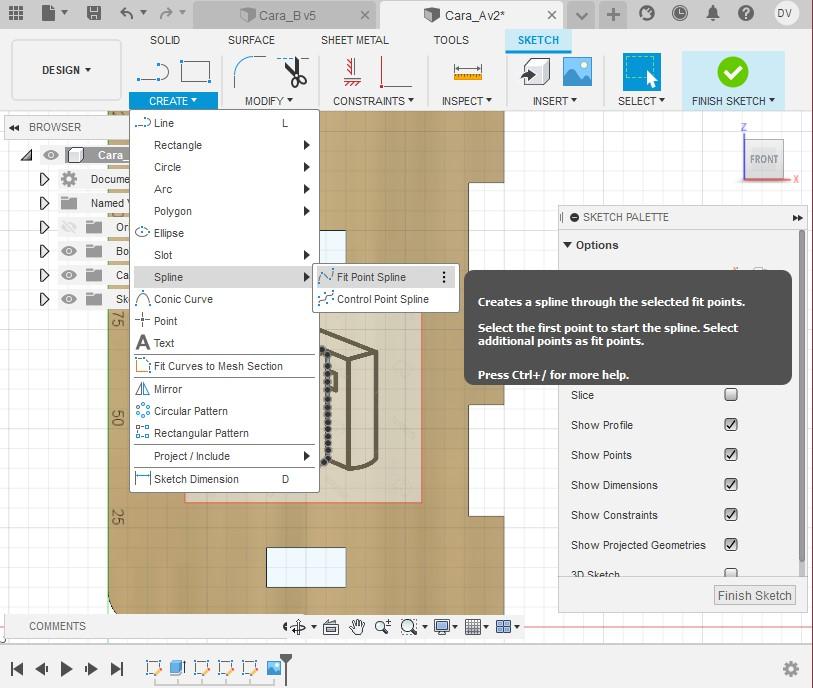This screenshot has height=688, width=813.
Task: Toggle the Show Constraints checkbox
Action: coord(731,515)
